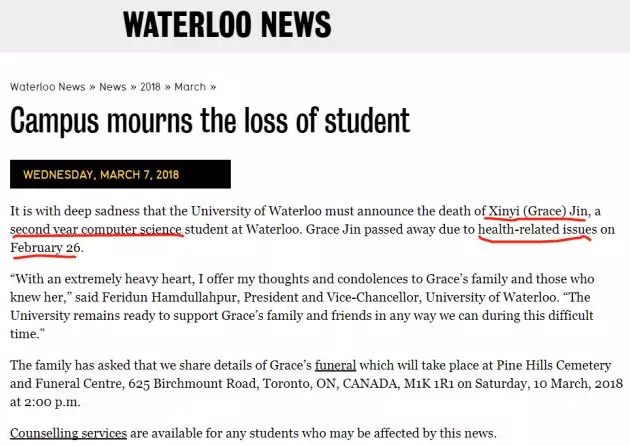
Task: Click the Pine Hills Cemetery text
Action: click(x=554, y=365)
